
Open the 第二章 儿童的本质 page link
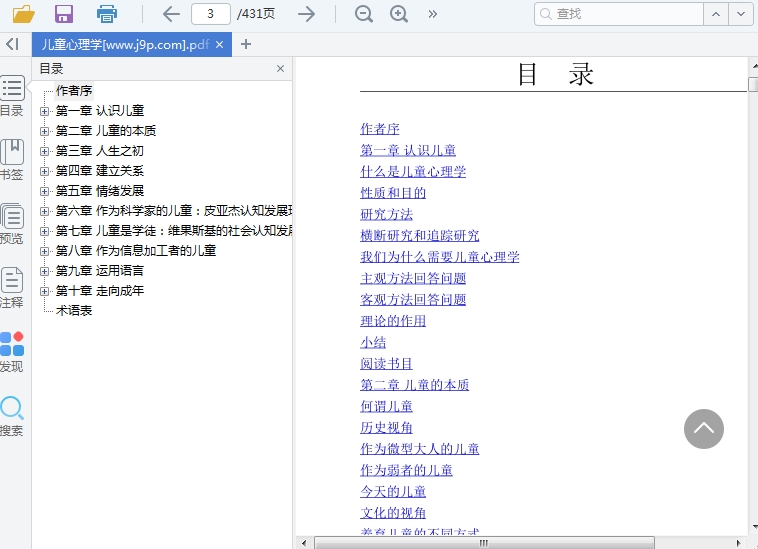point(414,385)
